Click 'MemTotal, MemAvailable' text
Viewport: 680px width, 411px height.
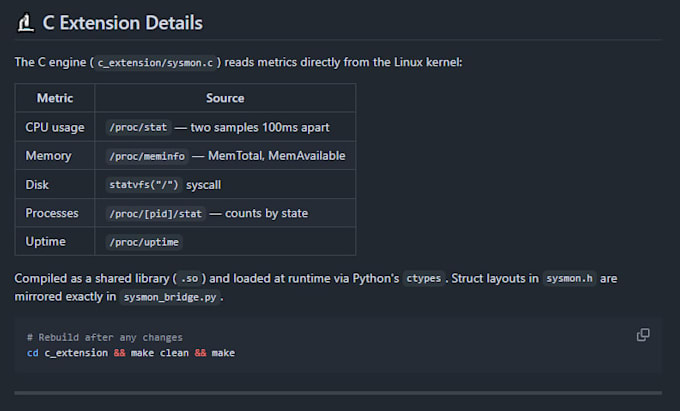(x=277, y=156)
